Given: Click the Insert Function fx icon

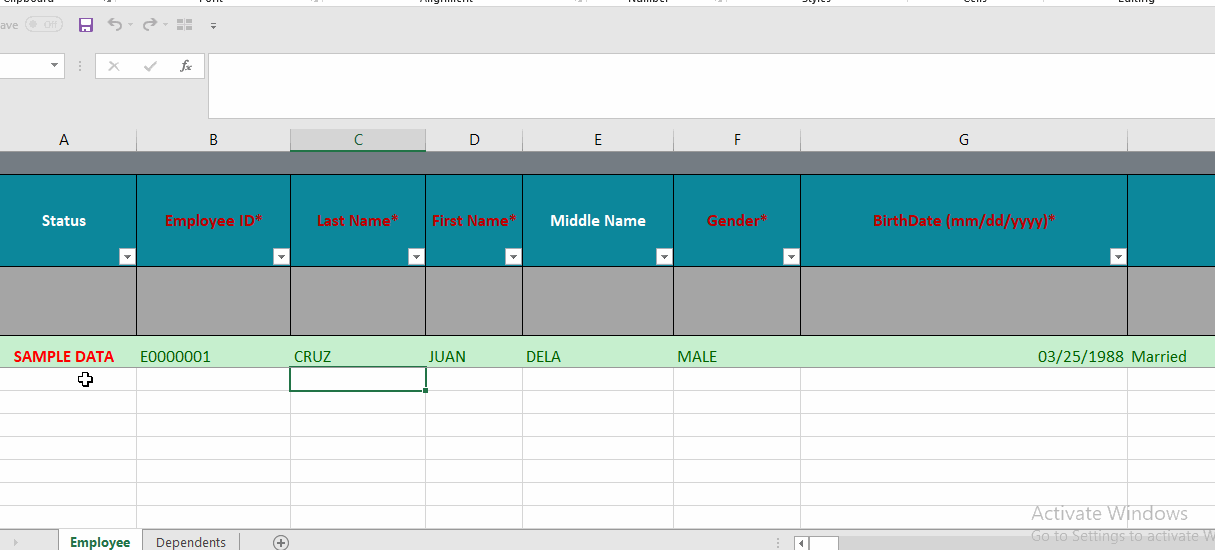Looking at the screenshot, I should [x=185, y=66].
